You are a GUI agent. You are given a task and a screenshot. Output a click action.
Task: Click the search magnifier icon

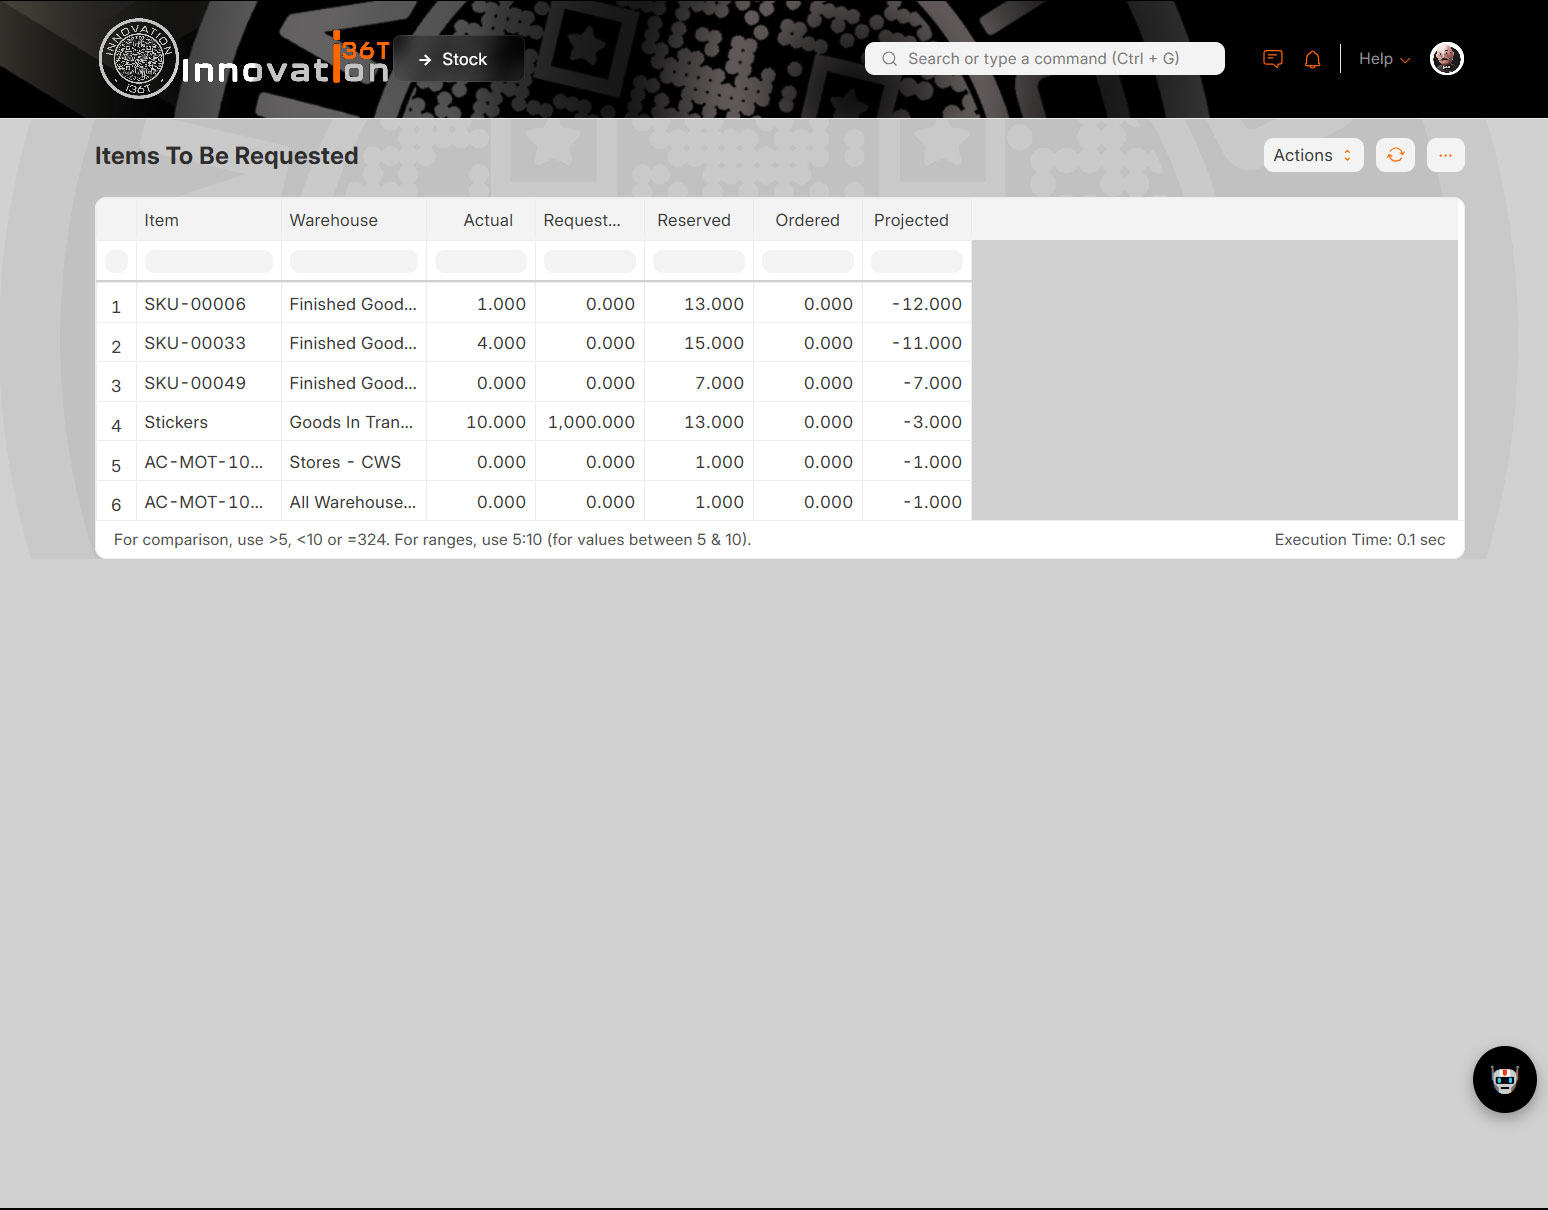pos(889,59)
